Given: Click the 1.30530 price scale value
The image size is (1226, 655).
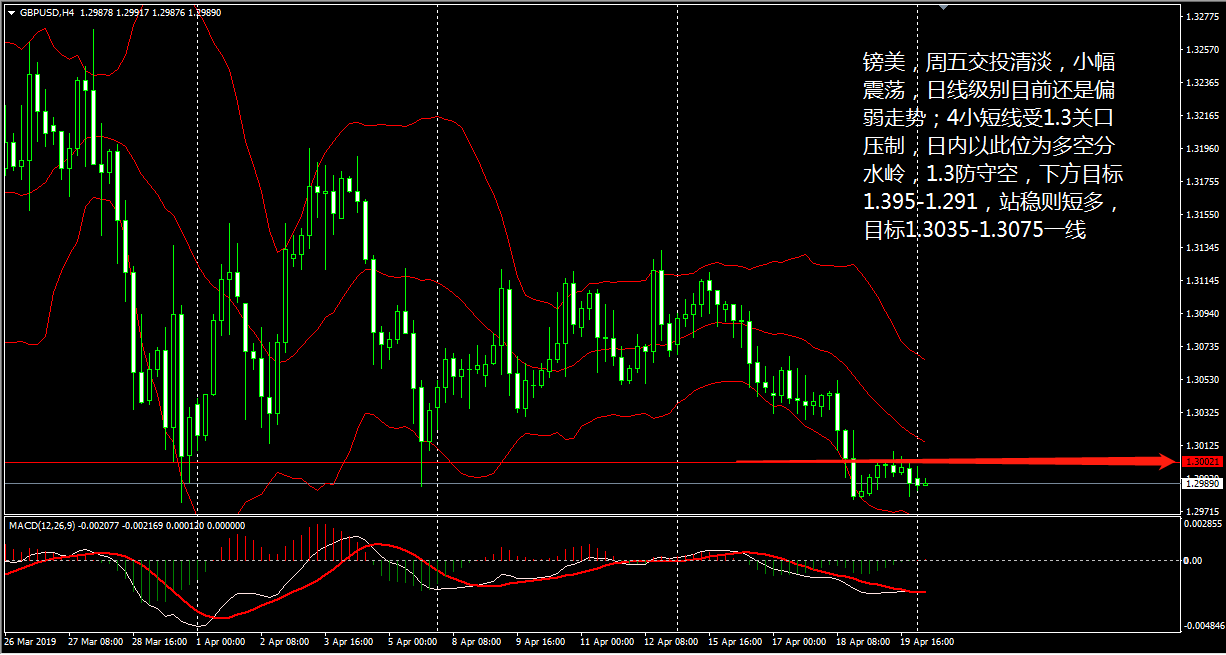Looking at the screenshot, I should [x=1201, y=379].
